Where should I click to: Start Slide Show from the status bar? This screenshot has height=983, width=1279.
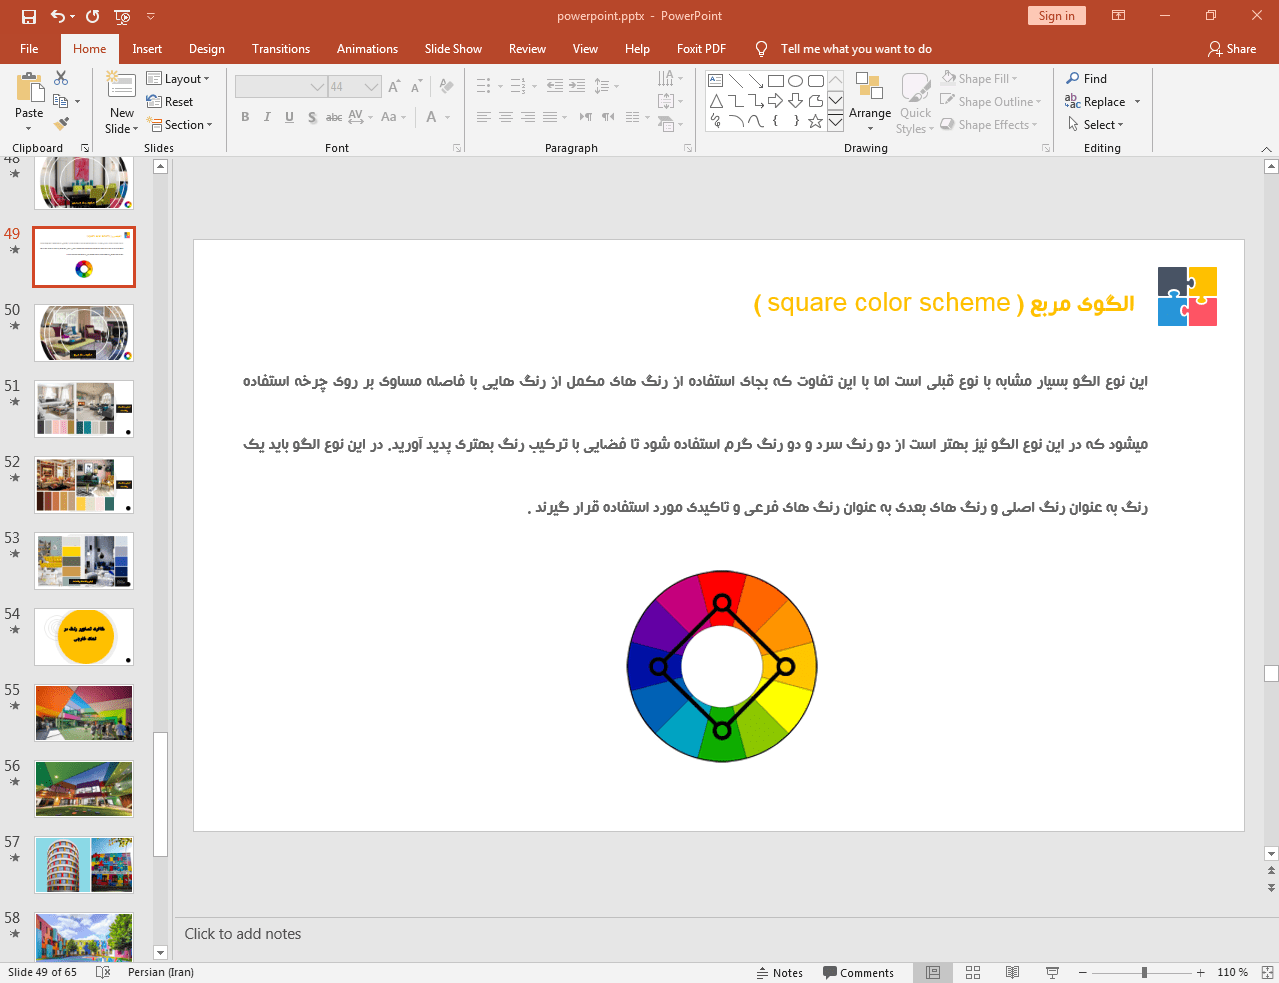[x=1052, y=972]
